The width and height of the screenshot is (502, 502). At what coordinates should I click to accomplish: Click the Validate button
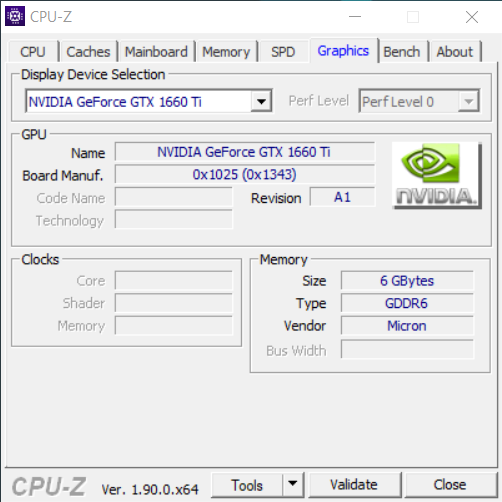click(354, 484)
